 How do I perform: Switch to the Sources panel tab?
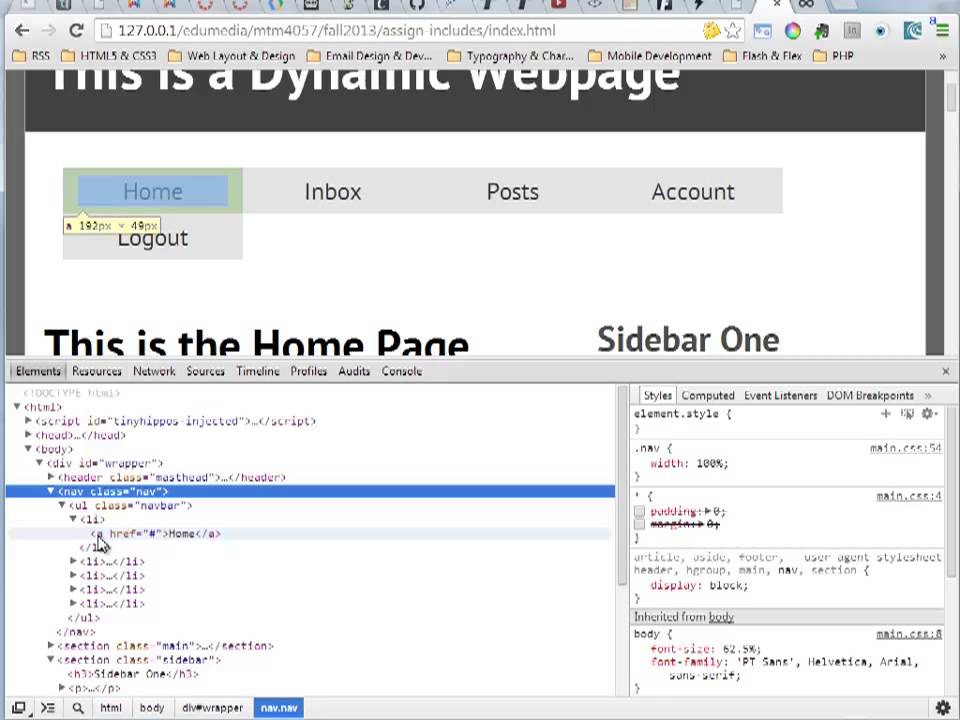click(206, 371)
